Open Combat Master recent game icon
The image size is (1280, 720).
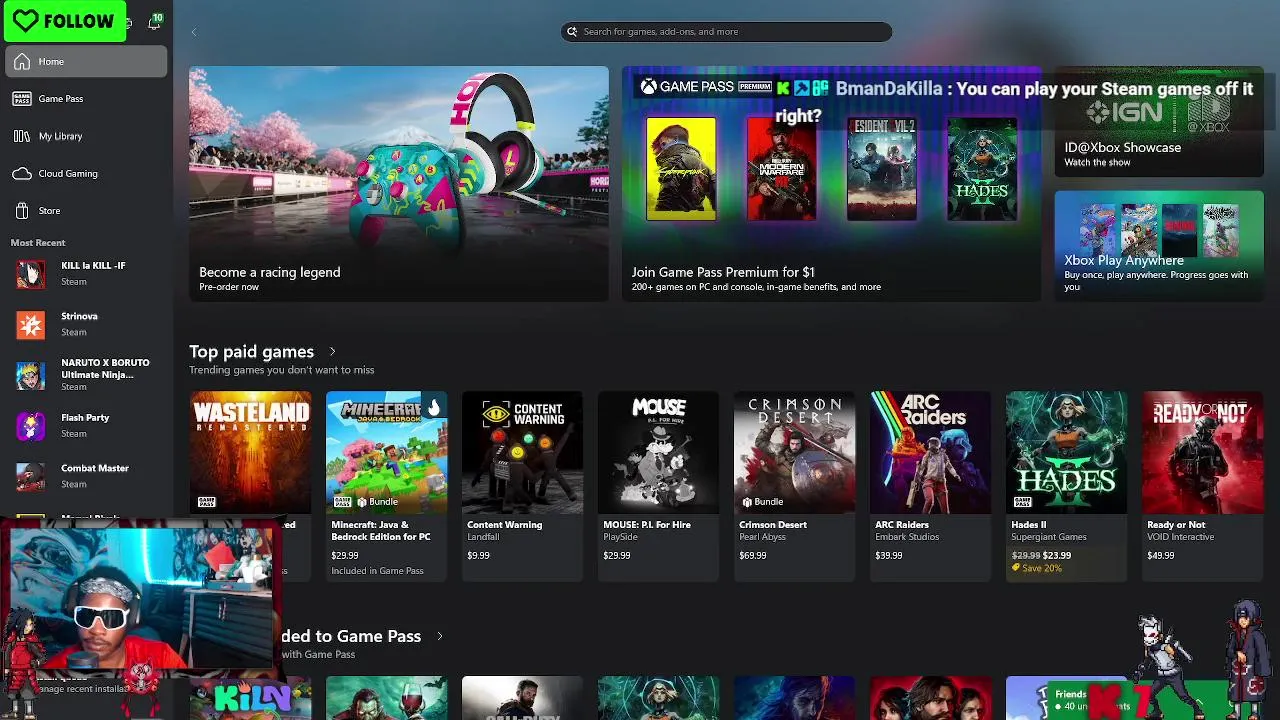(x=31, y=477)
